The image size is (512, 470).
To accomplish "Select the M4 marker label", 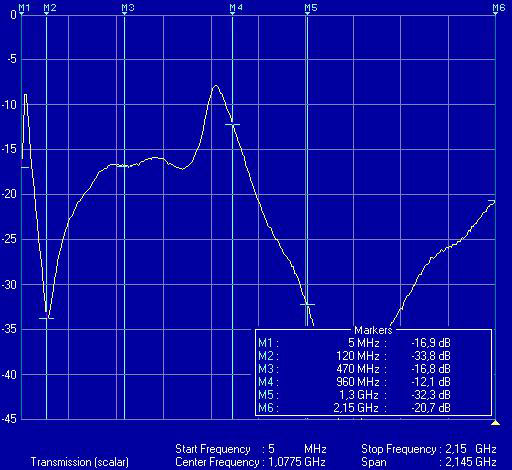I will click(x=236, y=7).
